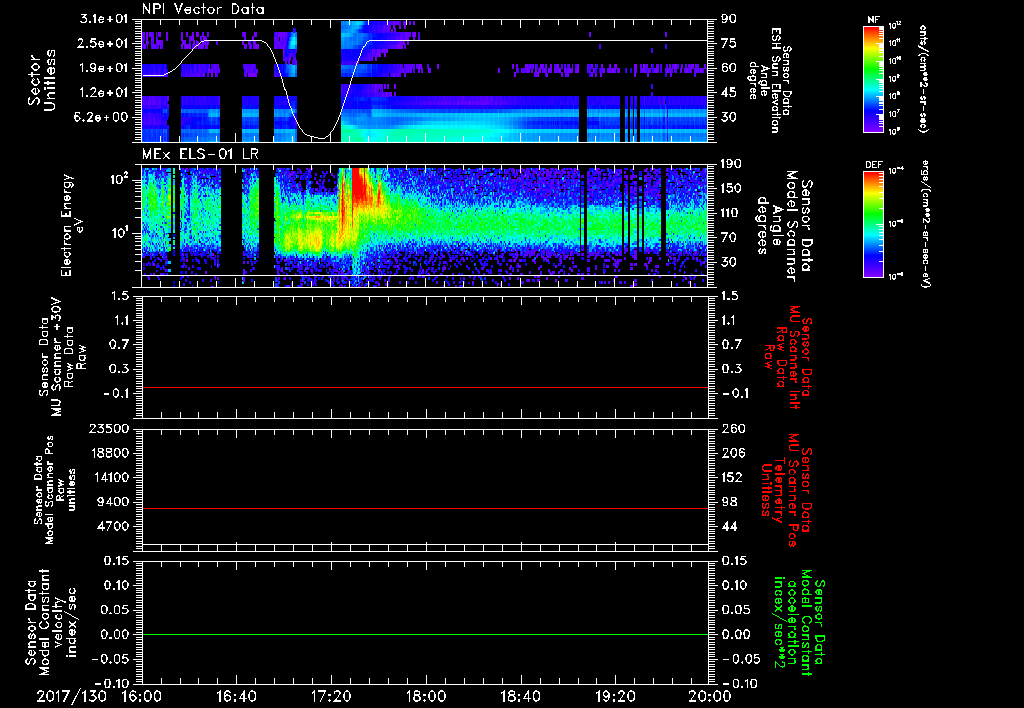Screen dimensions: 1024x708
Task: Click the "Model Scanner Pos Raw unitless" title
Action: (55, 490)
